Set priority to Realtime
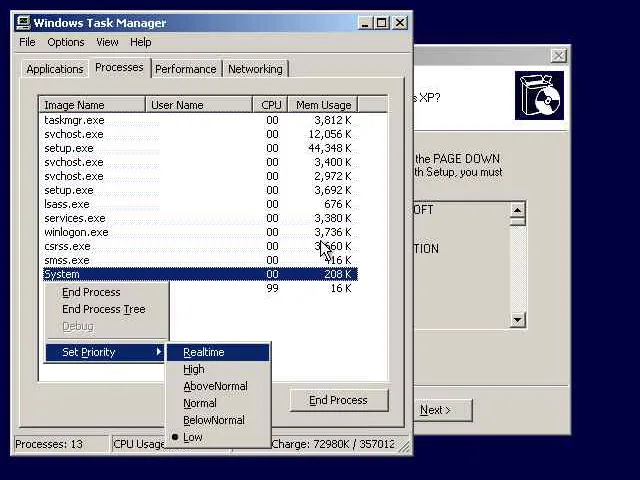 tap(218, 352)
